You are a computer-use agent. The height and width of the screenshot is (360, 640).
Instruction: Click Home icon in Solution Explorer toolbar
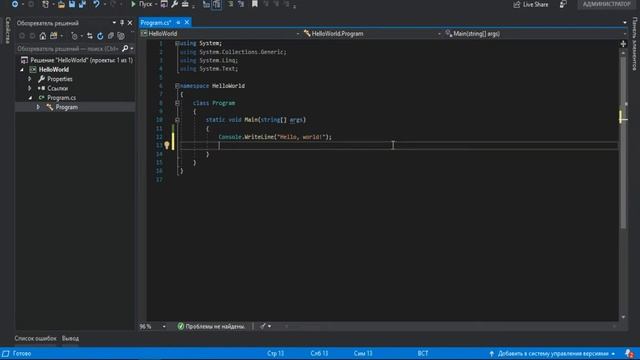pos(43,36)
